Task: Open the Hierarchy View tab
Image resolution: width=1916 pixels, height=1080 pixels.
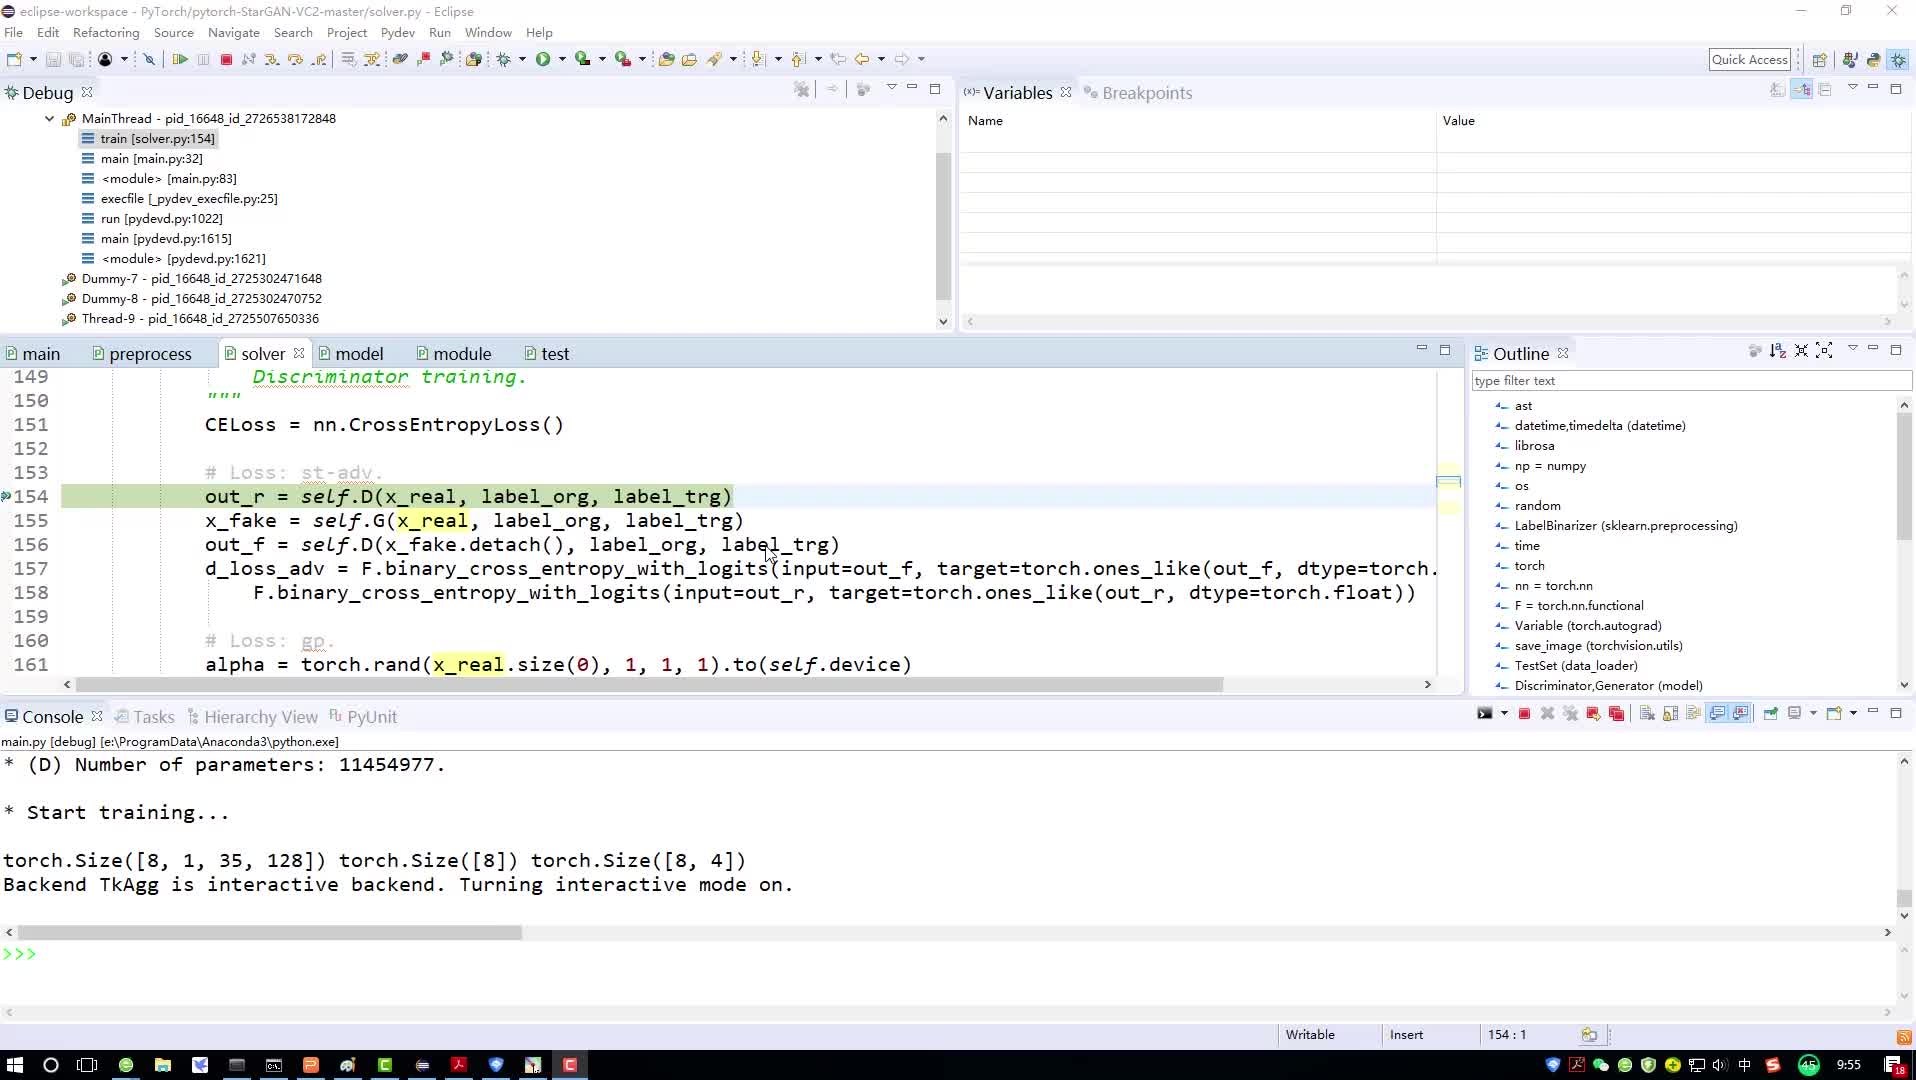Action: 252,717
